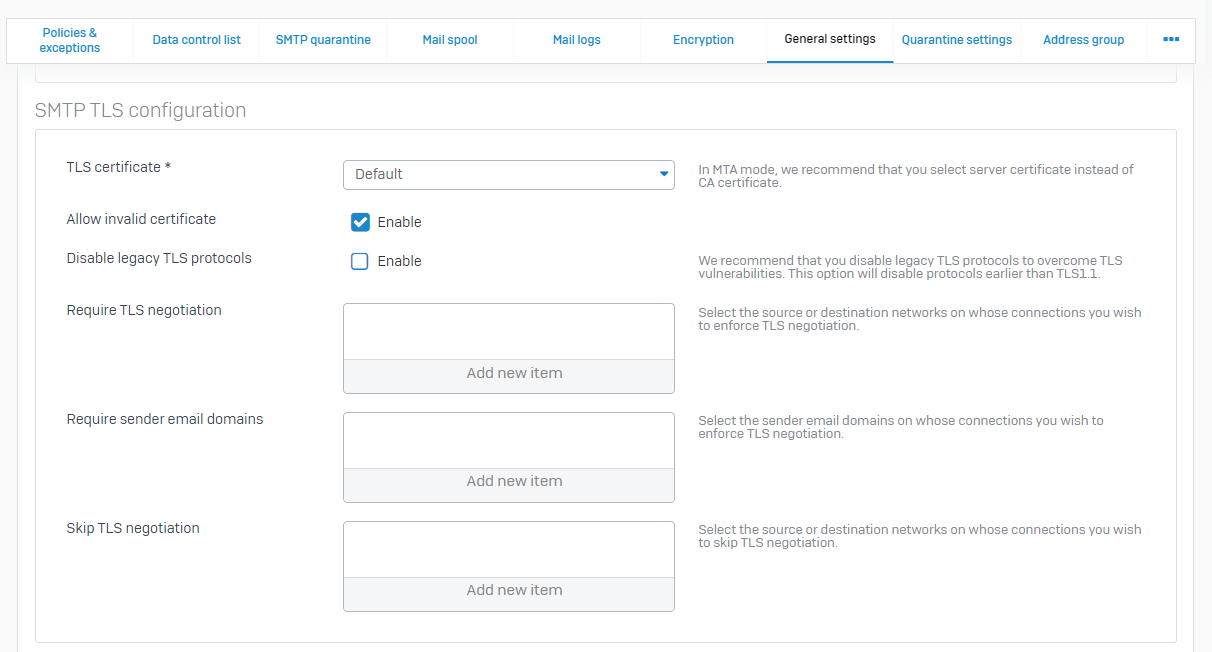Expand the TLS certificate dropdown arrow
Viewport: 1212px width, 652px height.
tap(663, 174)
